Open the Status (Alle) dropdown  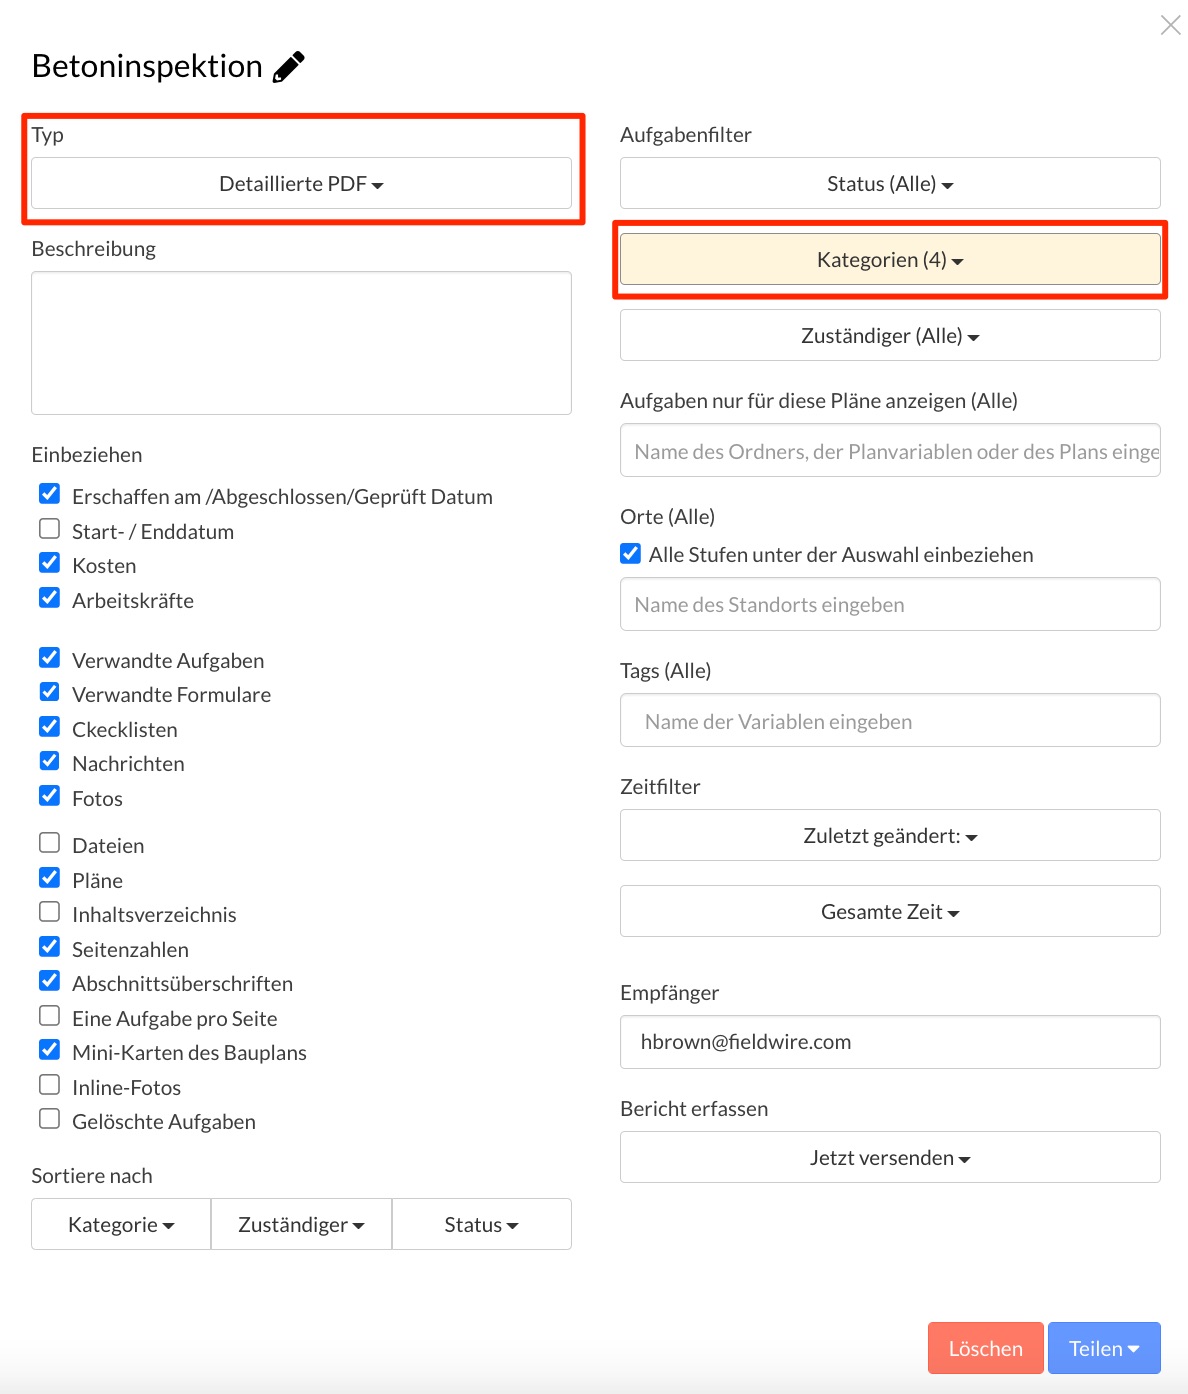(x=890, y=184)
